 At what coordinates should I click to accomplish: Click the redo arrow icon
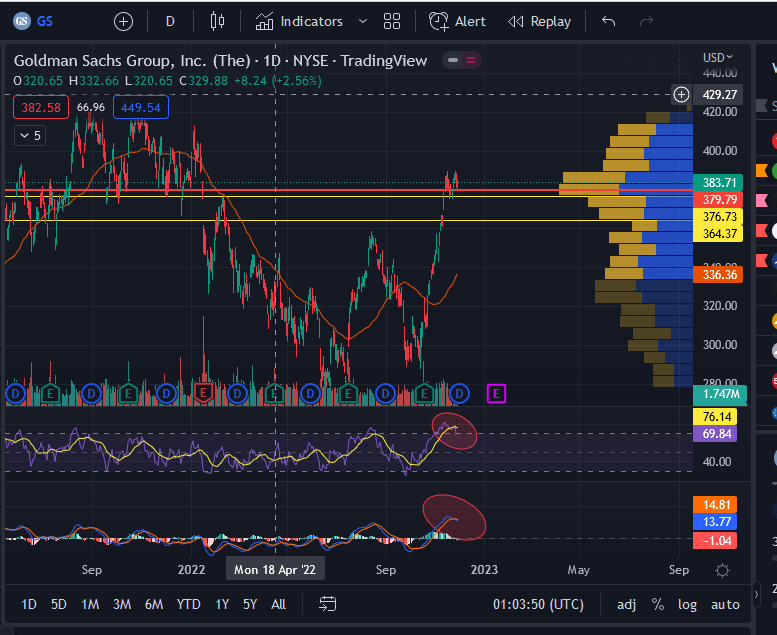[x=646, y=21]
